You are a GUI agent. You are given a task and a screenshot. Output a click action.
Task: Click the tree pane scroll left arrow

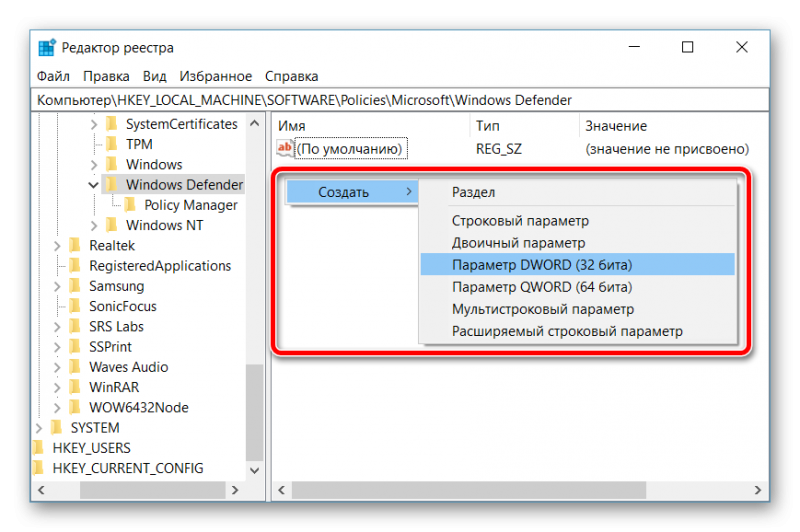tap(41, 490)
